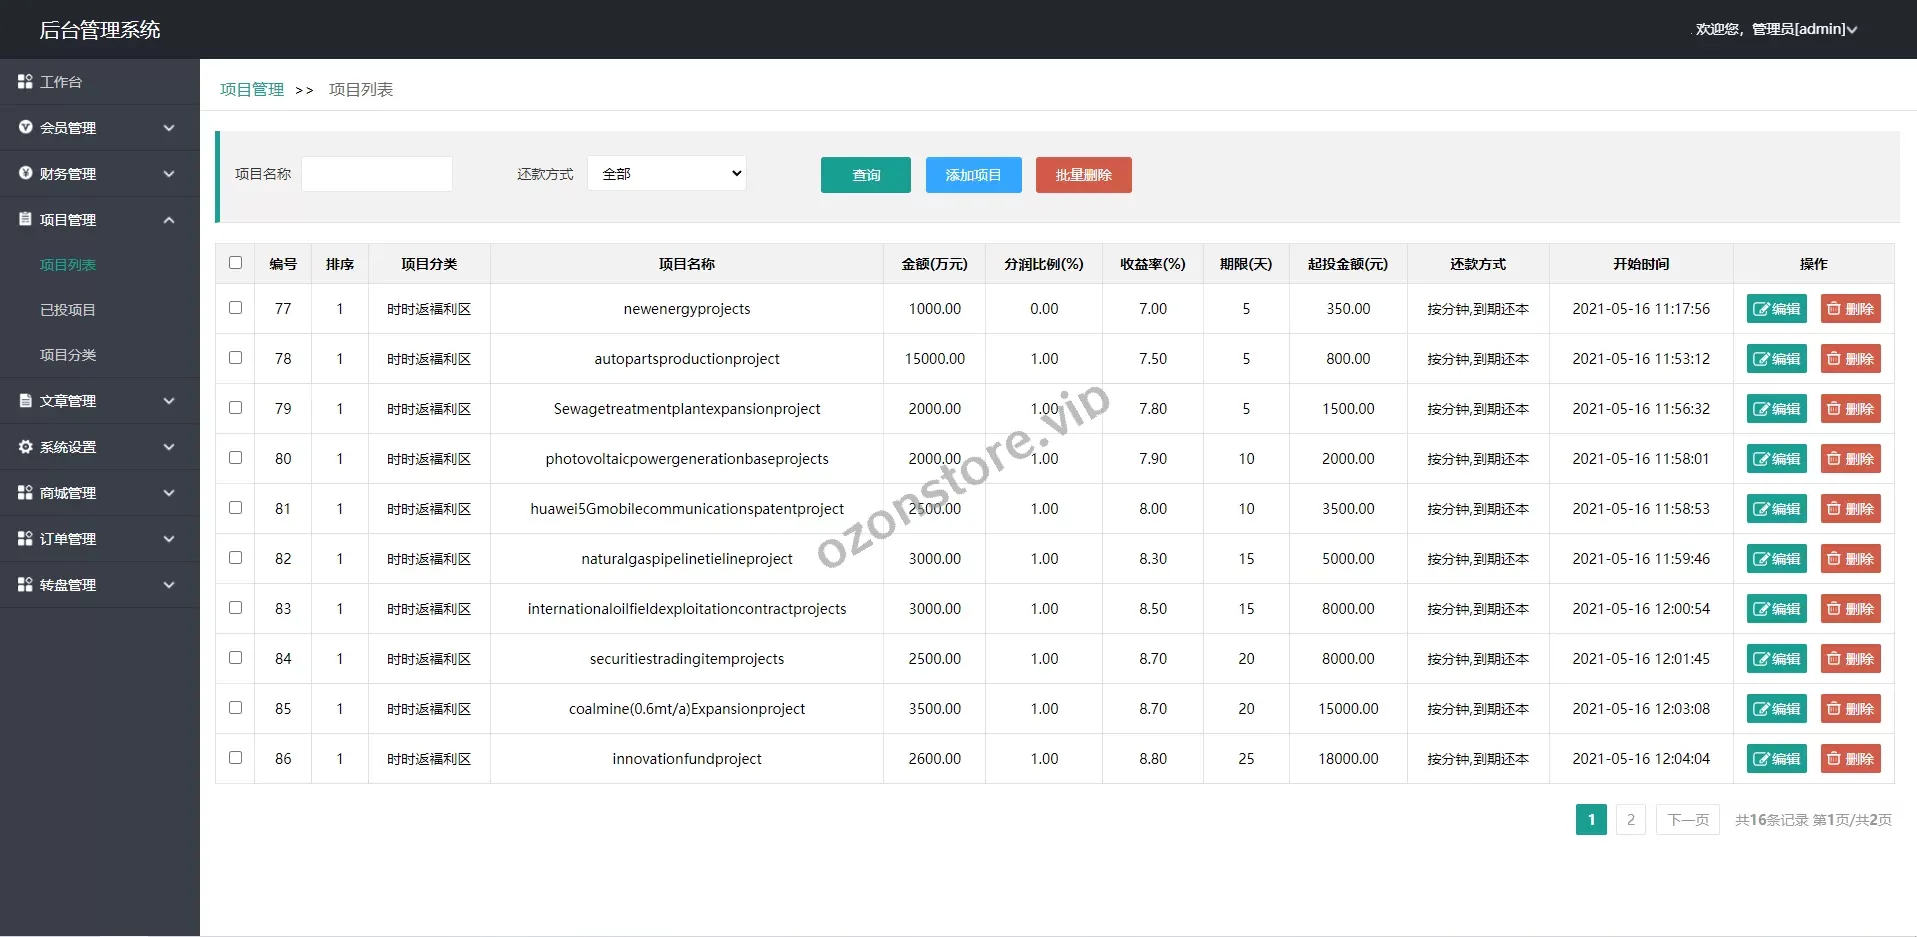
Task: Open 系统设置 via its gear icon
Action: 25,446
